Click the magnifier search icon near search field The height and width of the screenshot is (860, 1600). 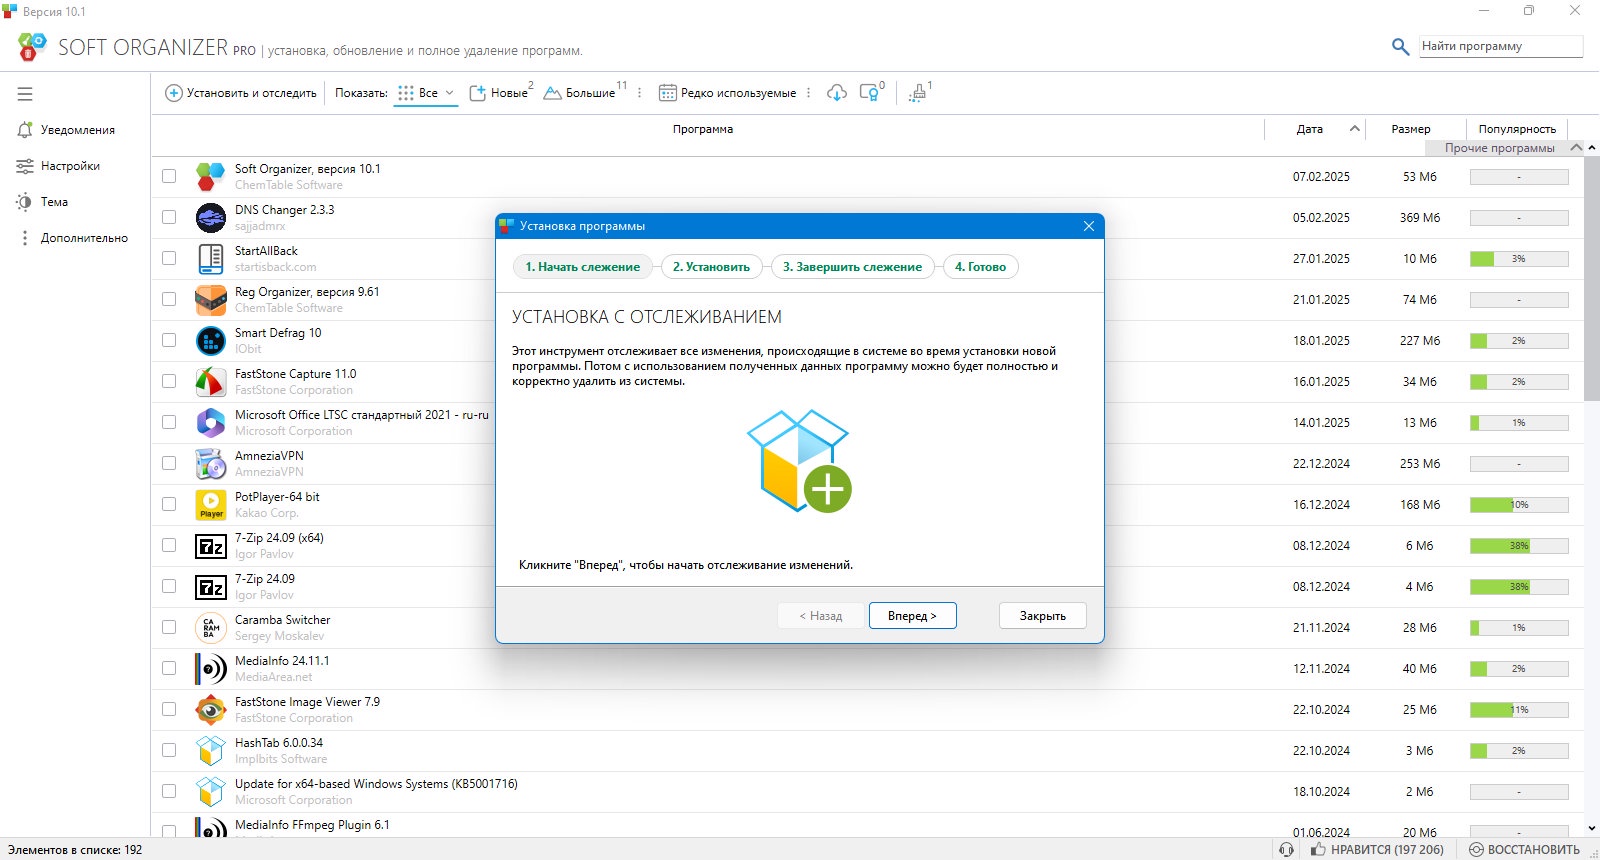[x=1400, y=46]
